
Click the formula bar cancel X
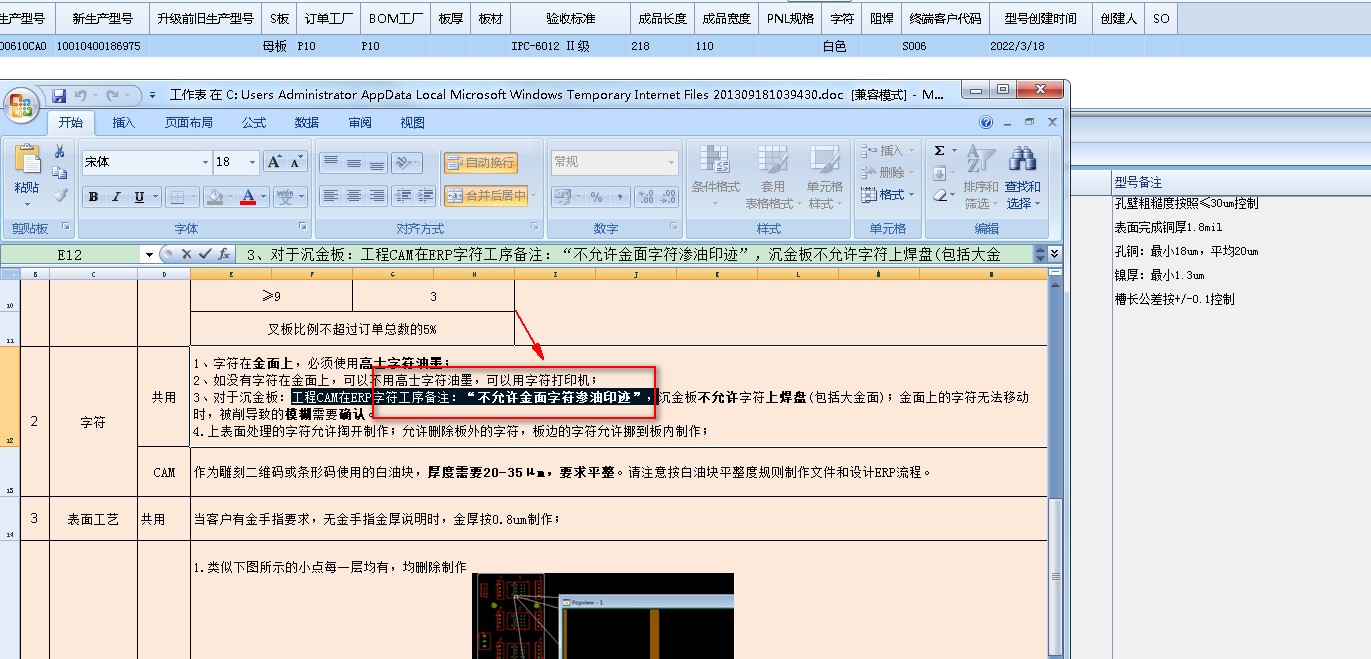[x=186, y=254]
